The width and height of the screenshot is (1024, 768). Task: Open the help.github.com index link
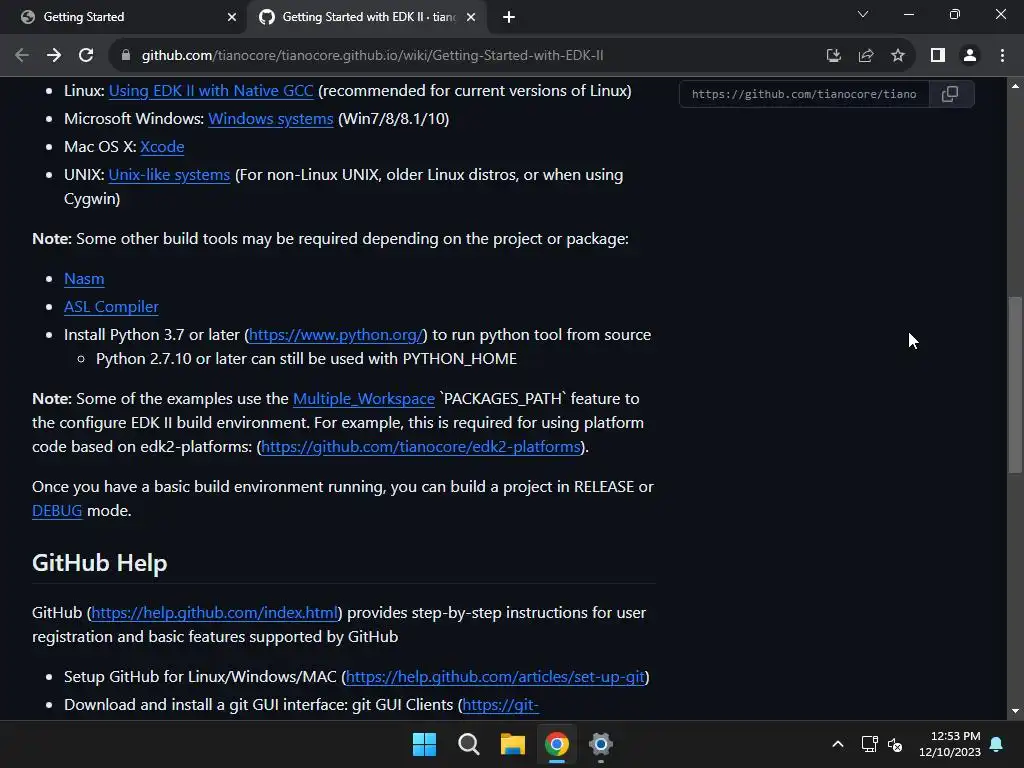click(x=215, y=613)
